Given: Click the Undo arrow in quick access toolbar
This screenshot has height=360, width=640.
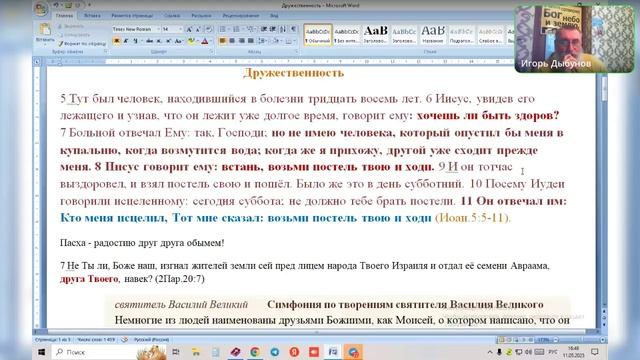Looking at the screenshot, I should (x=57, y=5).
